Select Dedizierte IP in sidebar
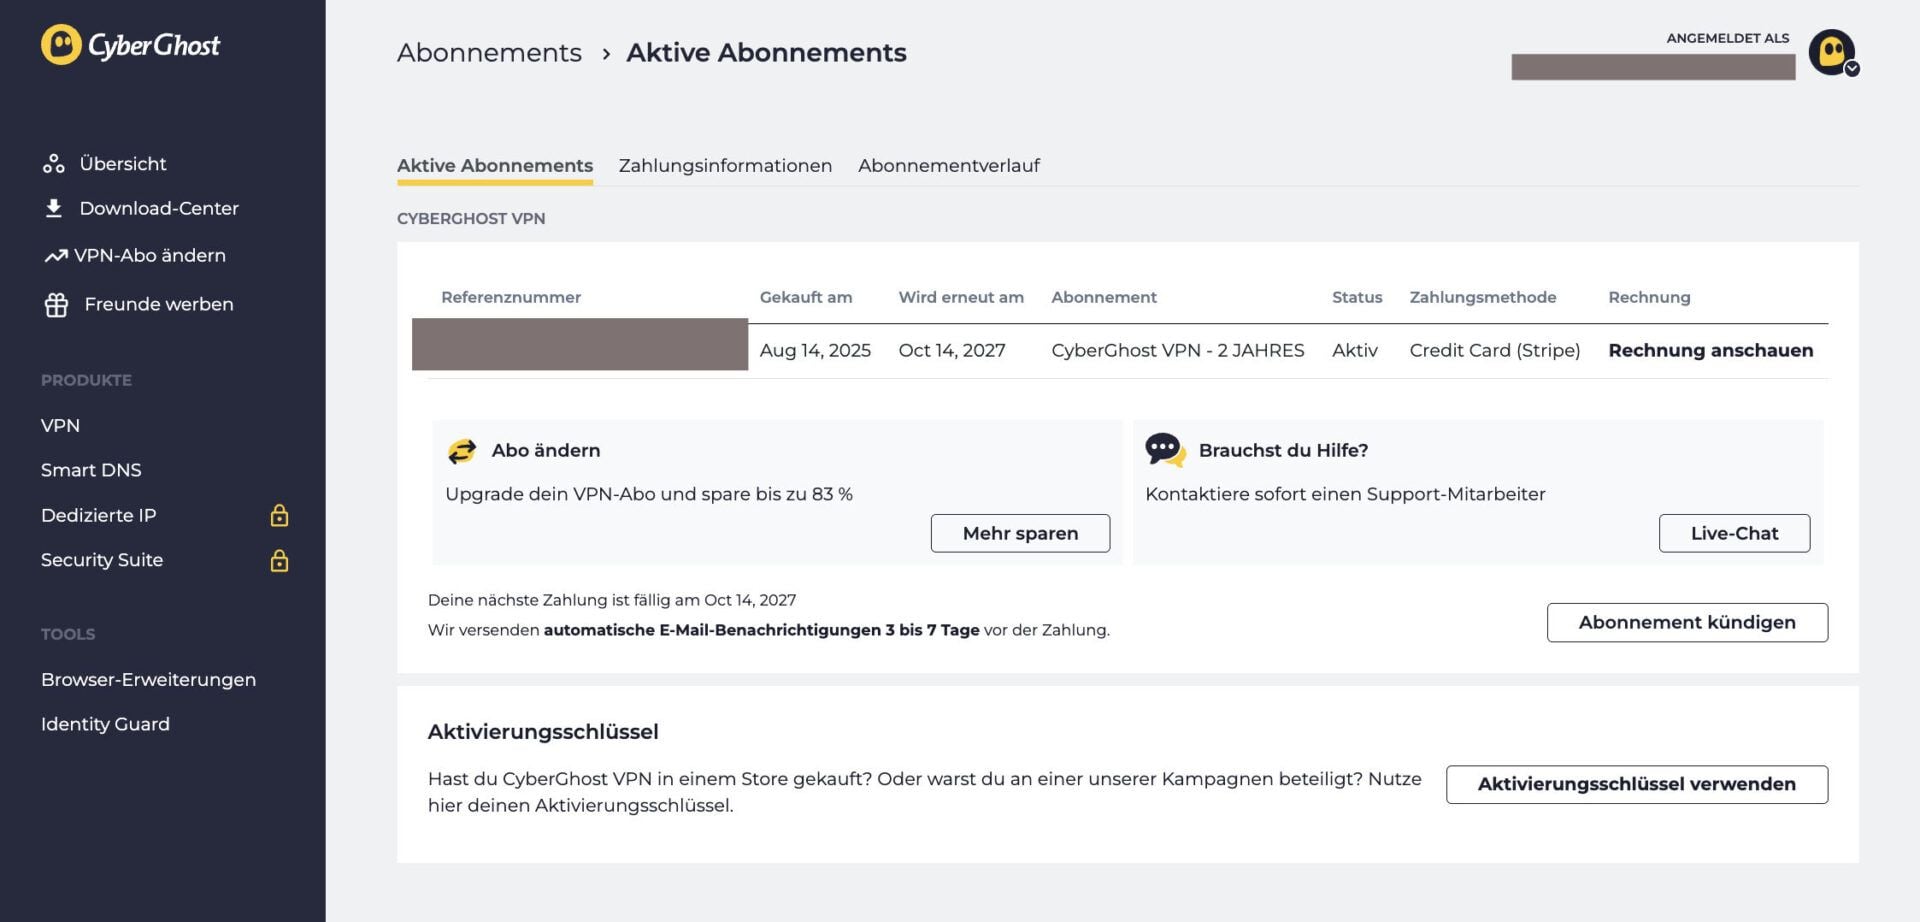 [98, 515]
